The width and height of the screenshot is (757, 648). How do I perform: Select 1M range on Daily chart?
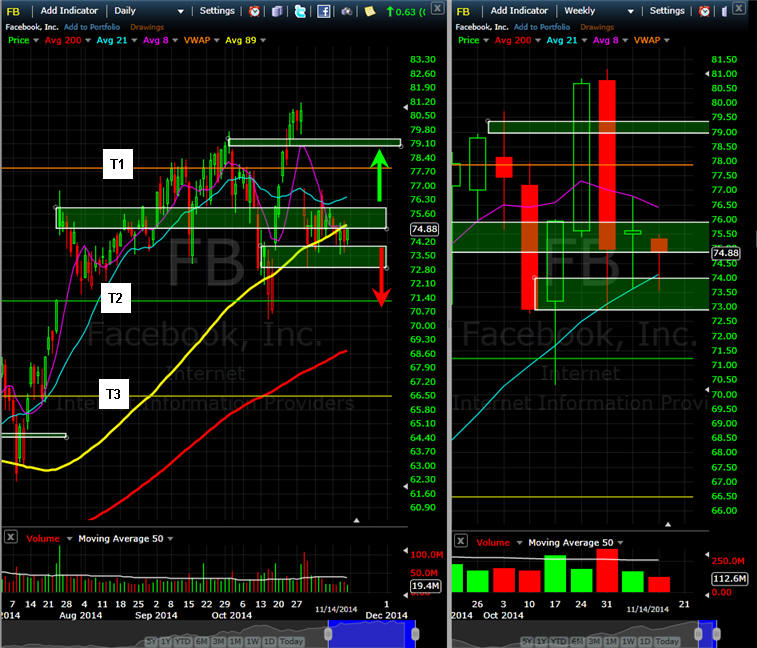tap(235, 641)
